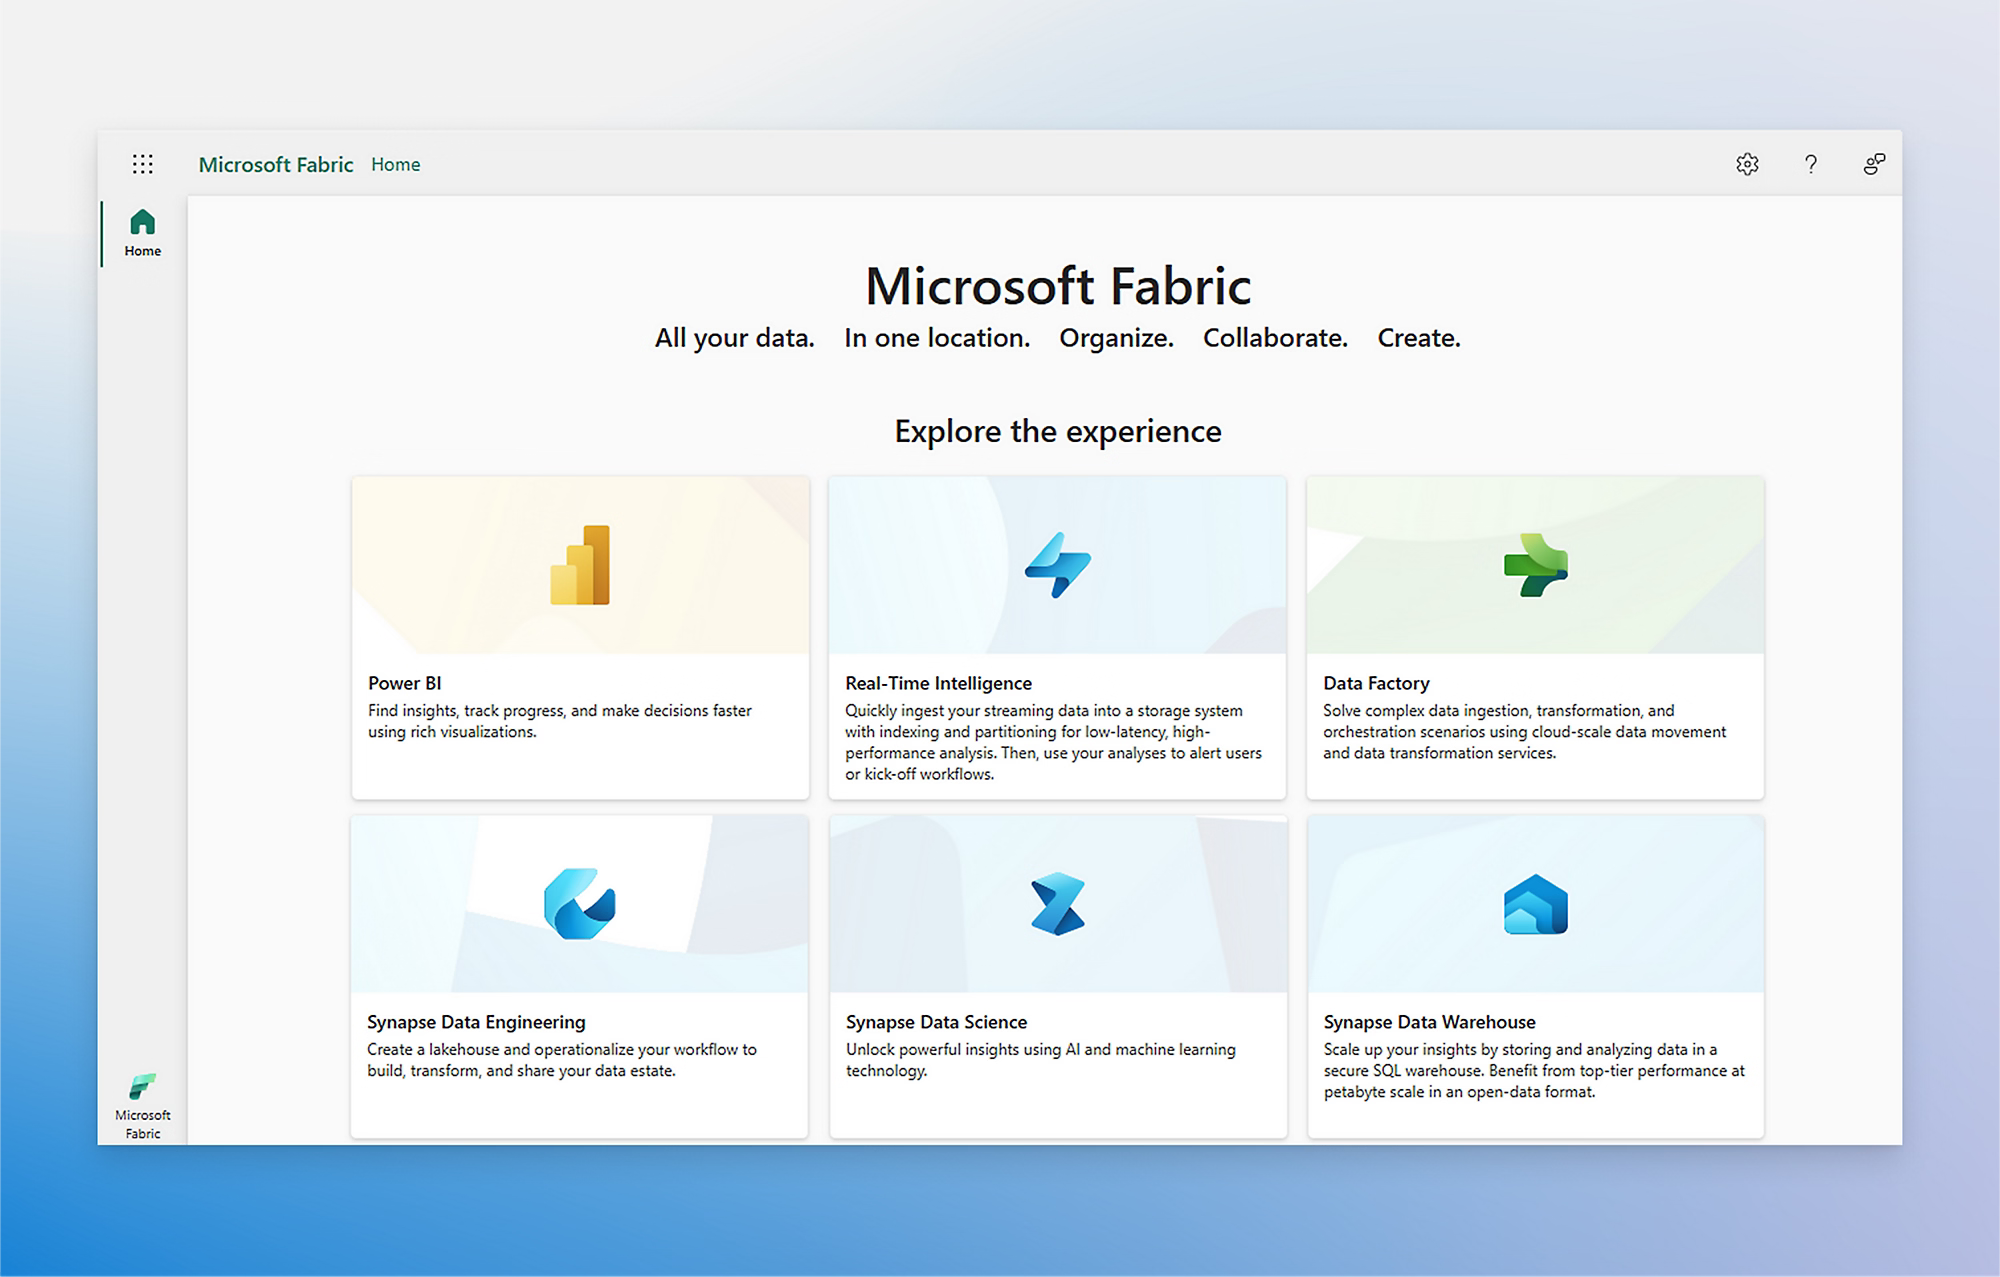Choose the Synapse Data Science card title
This screenshot has width=2000, height=1277.
(936, 1022)
